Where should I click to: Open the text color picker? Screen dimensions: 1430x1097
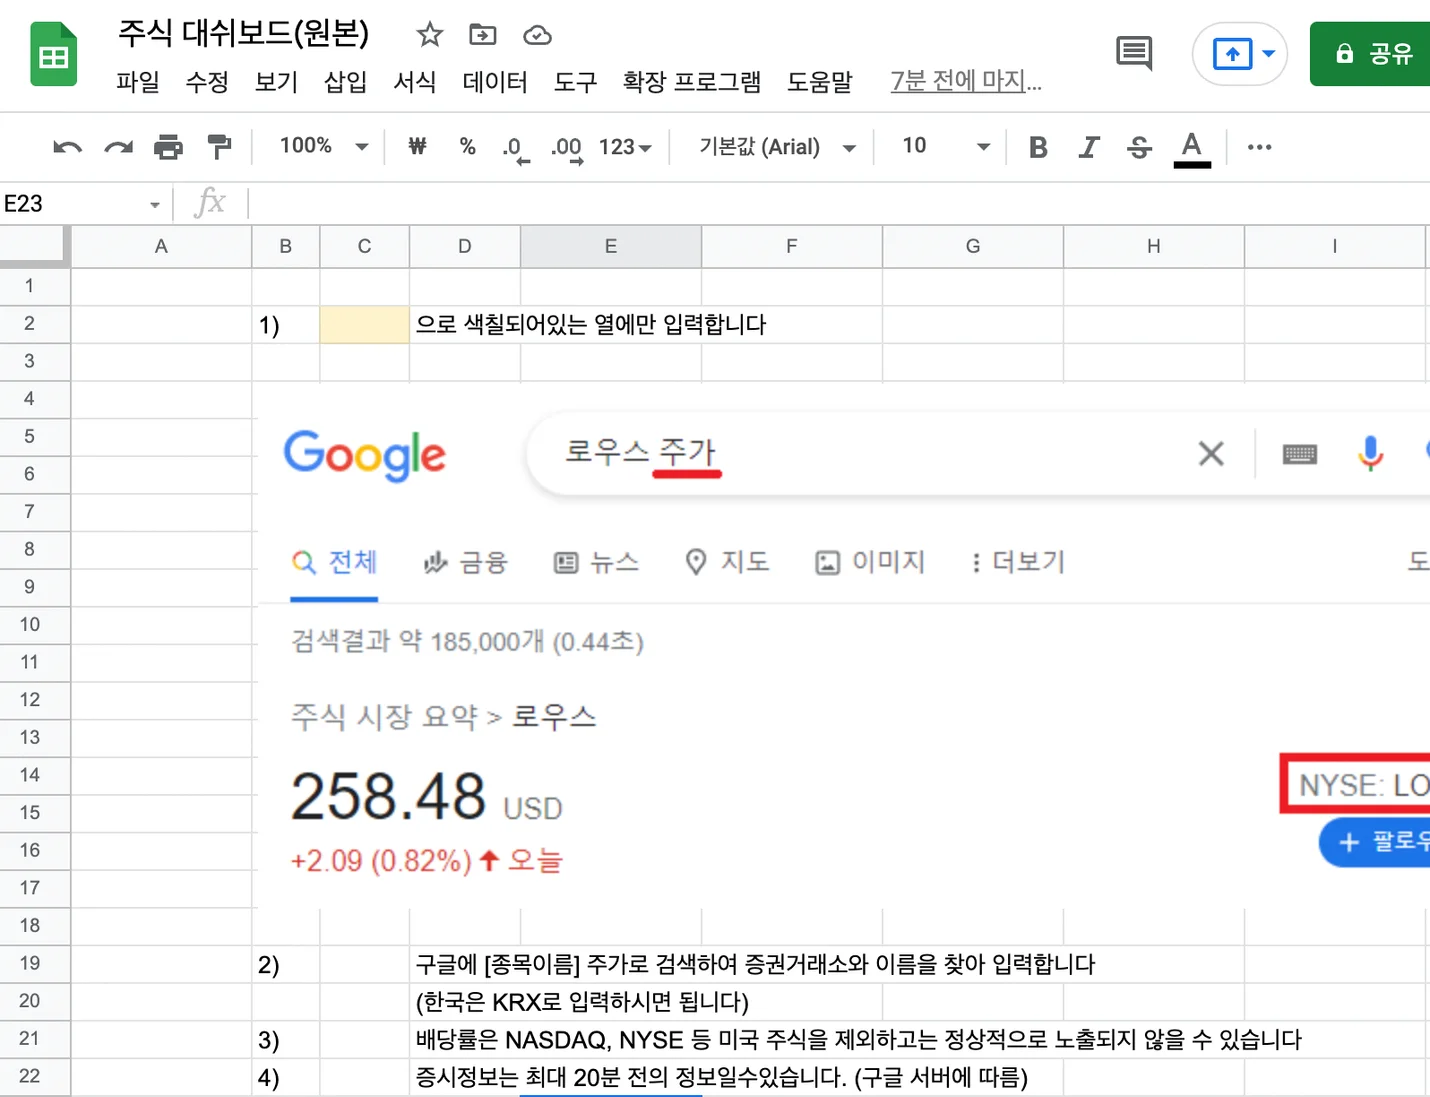click(1191, 149)
